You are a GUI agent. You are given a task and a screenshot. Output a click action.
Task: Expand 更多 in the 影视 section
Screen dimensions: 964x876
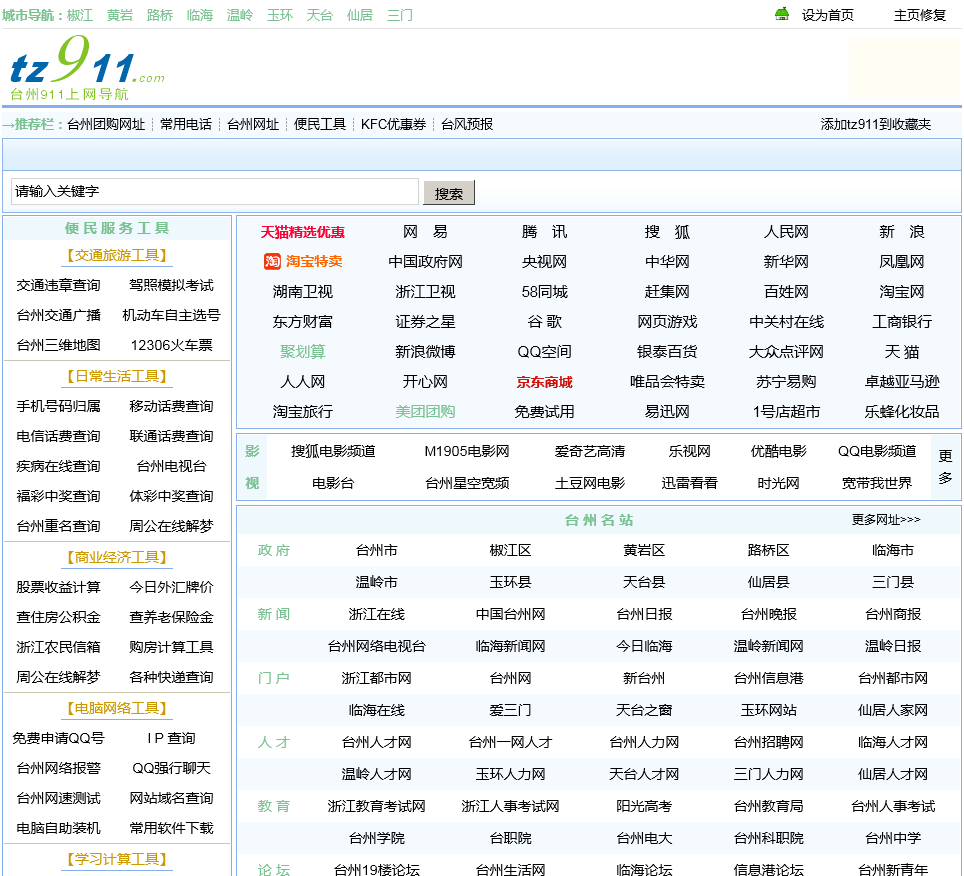point(945,467)
